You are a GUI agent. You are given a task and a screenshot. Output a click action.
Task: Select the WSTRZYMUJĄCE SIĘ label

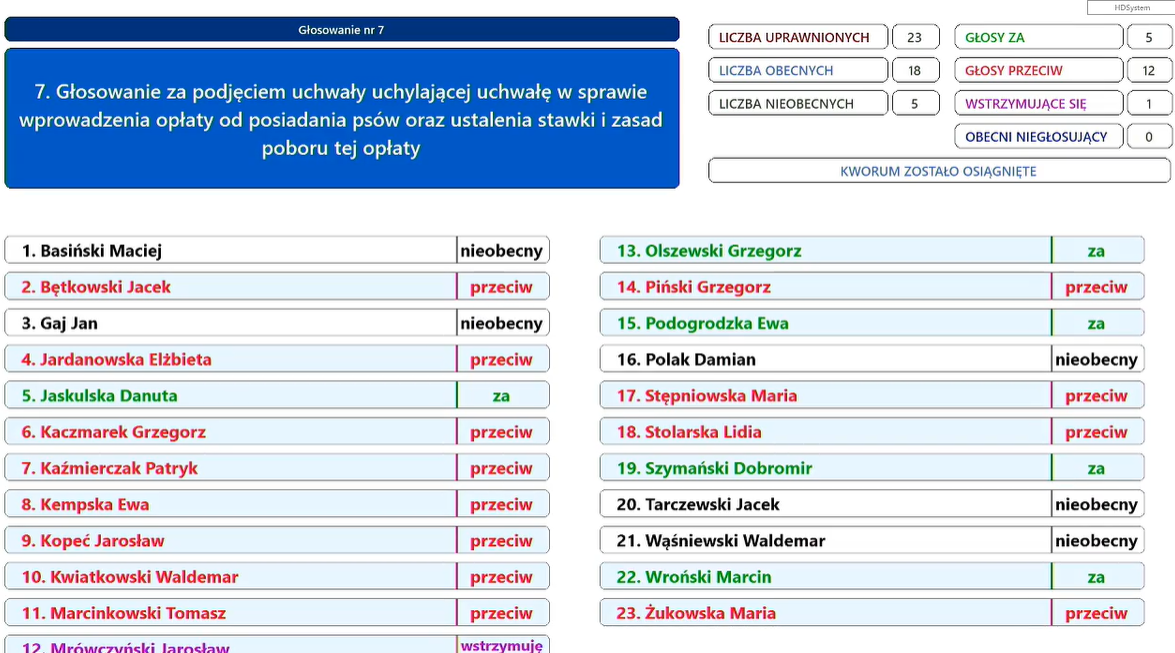click(x=1037, y=104)
